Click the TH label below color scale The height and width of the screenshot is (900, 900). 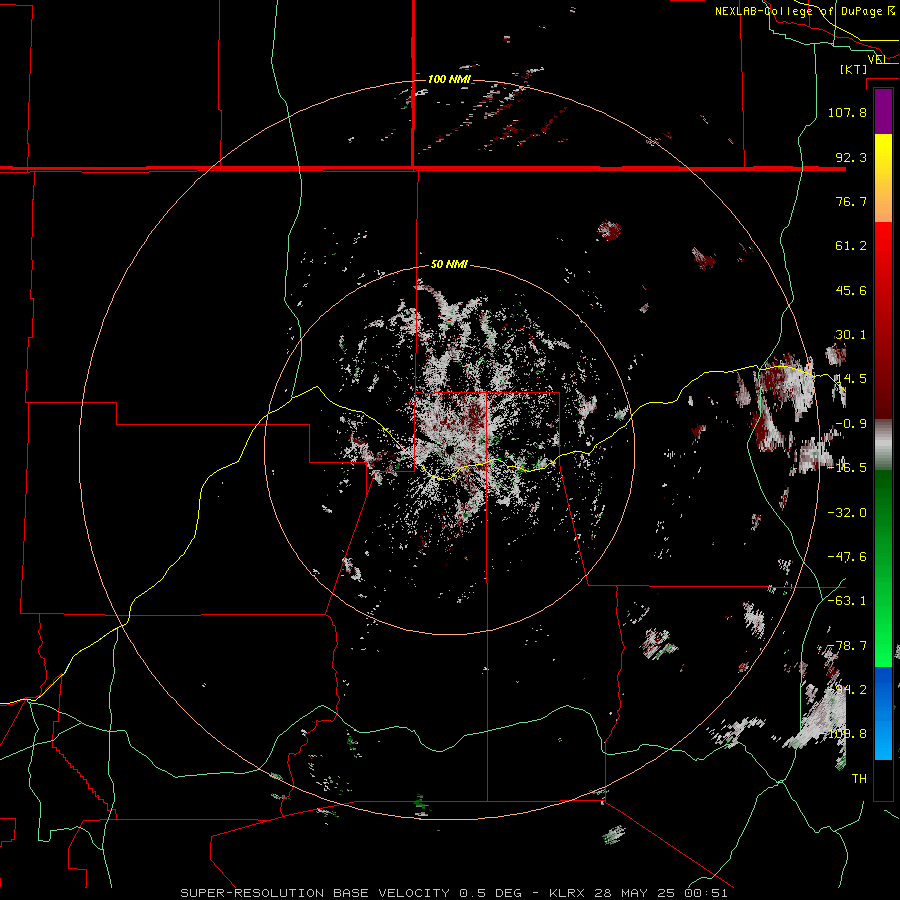(x=859, y=778)
